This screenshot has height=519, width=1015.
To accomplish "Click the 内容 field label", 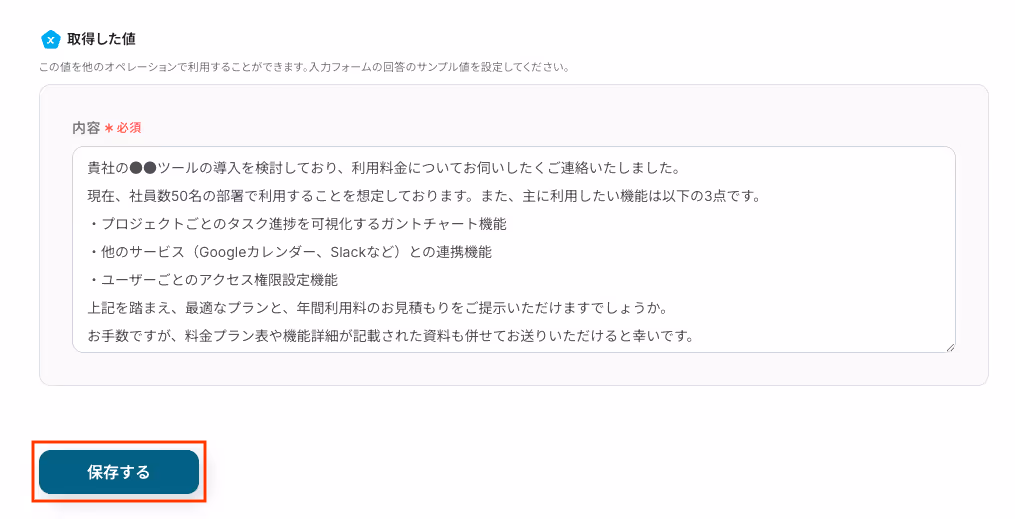I will [86, 127].
